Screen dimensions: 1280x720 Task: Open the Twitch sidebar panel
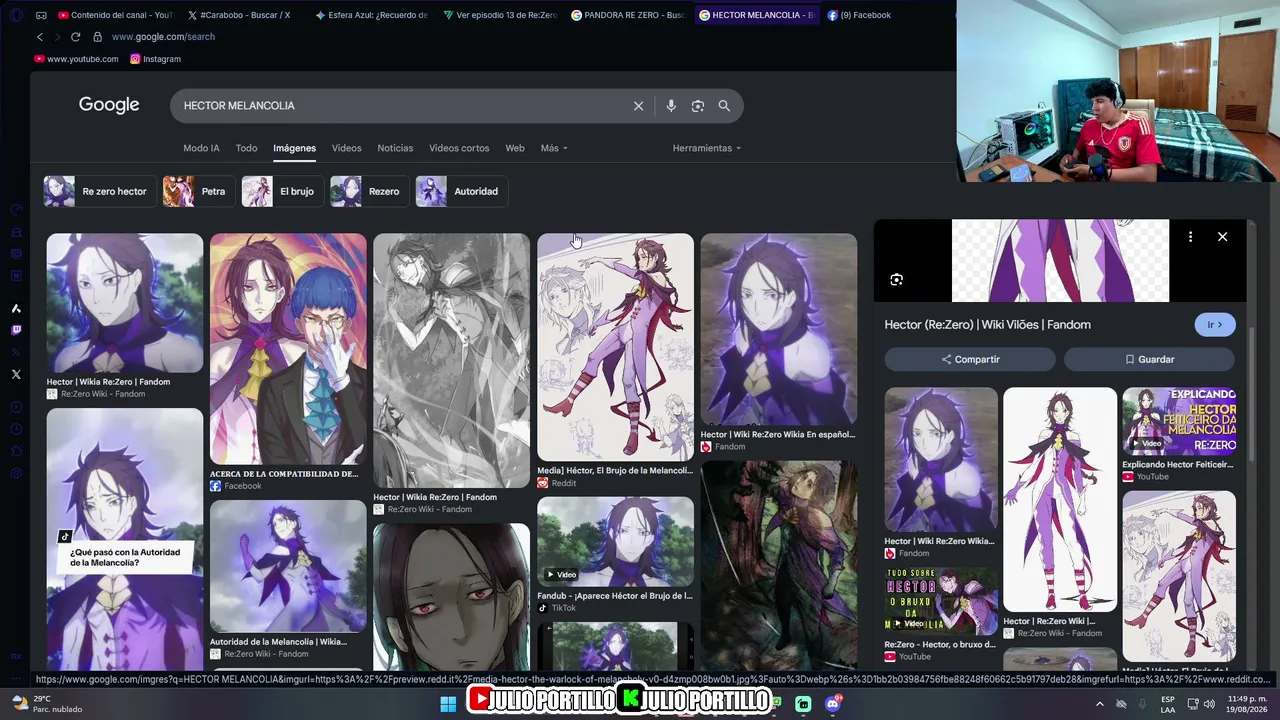[x=16, y=330]
